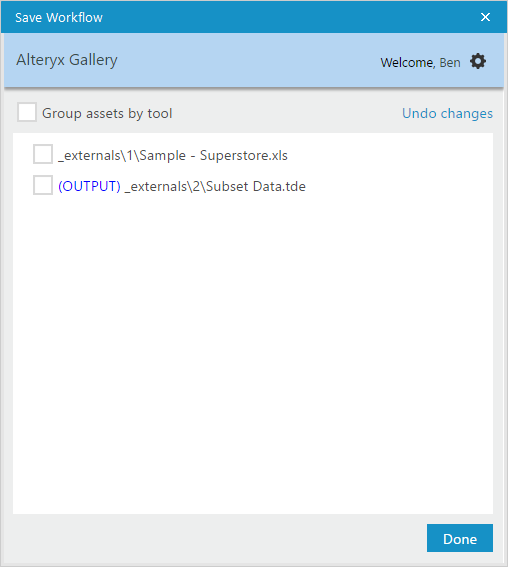Image resolution: width=508 pixels, height=567 pixels.
Task: Close the Save Workflow dialog with X
Action: 485,17
